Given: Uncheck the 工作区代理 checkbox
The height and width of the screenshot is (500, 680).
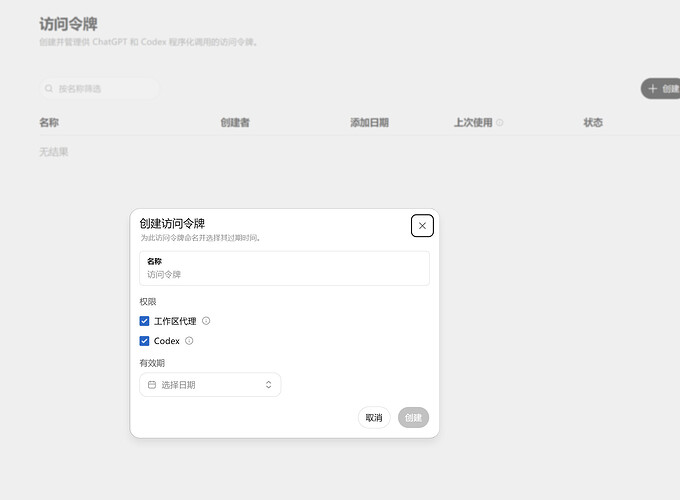Looking at the screenshot, I should [x=144, y=321].
